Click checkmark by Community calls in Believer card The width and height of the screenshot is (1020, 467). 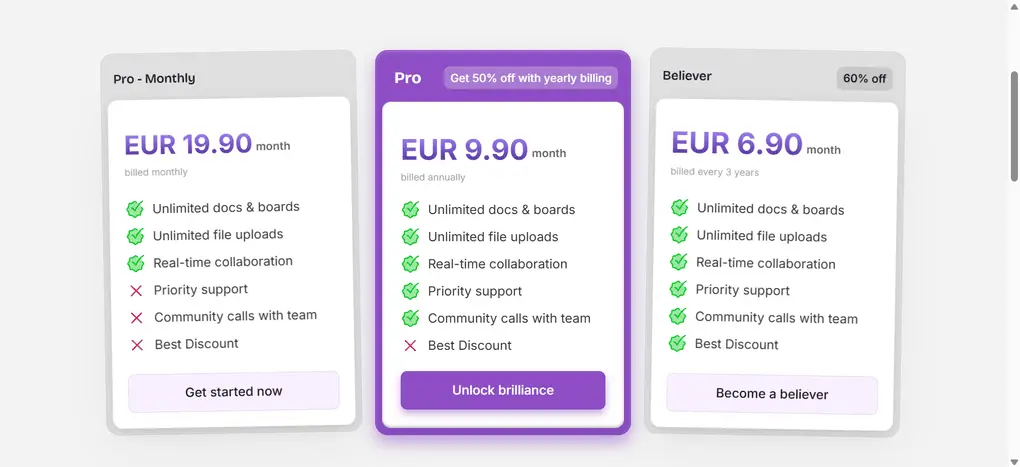[x=677, y=316]
